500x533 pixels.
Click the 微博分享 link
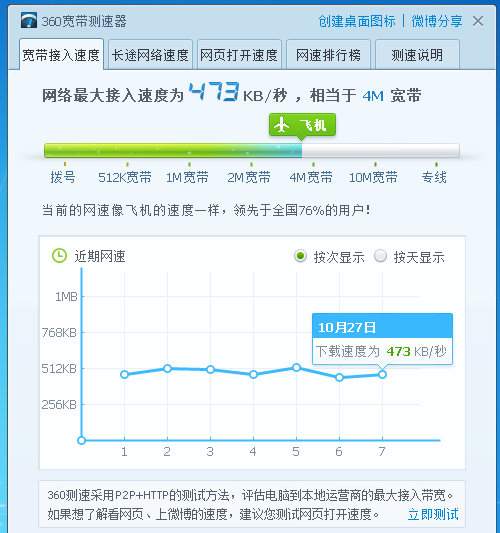coord(437,21)
